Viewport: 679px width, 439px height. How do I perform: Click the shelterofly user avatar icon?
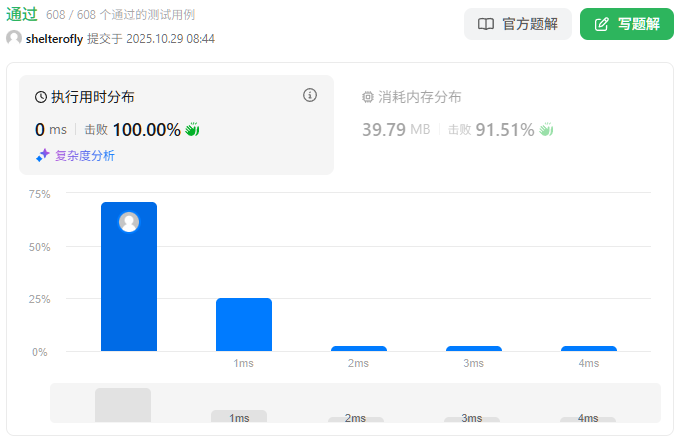point(14,38)
